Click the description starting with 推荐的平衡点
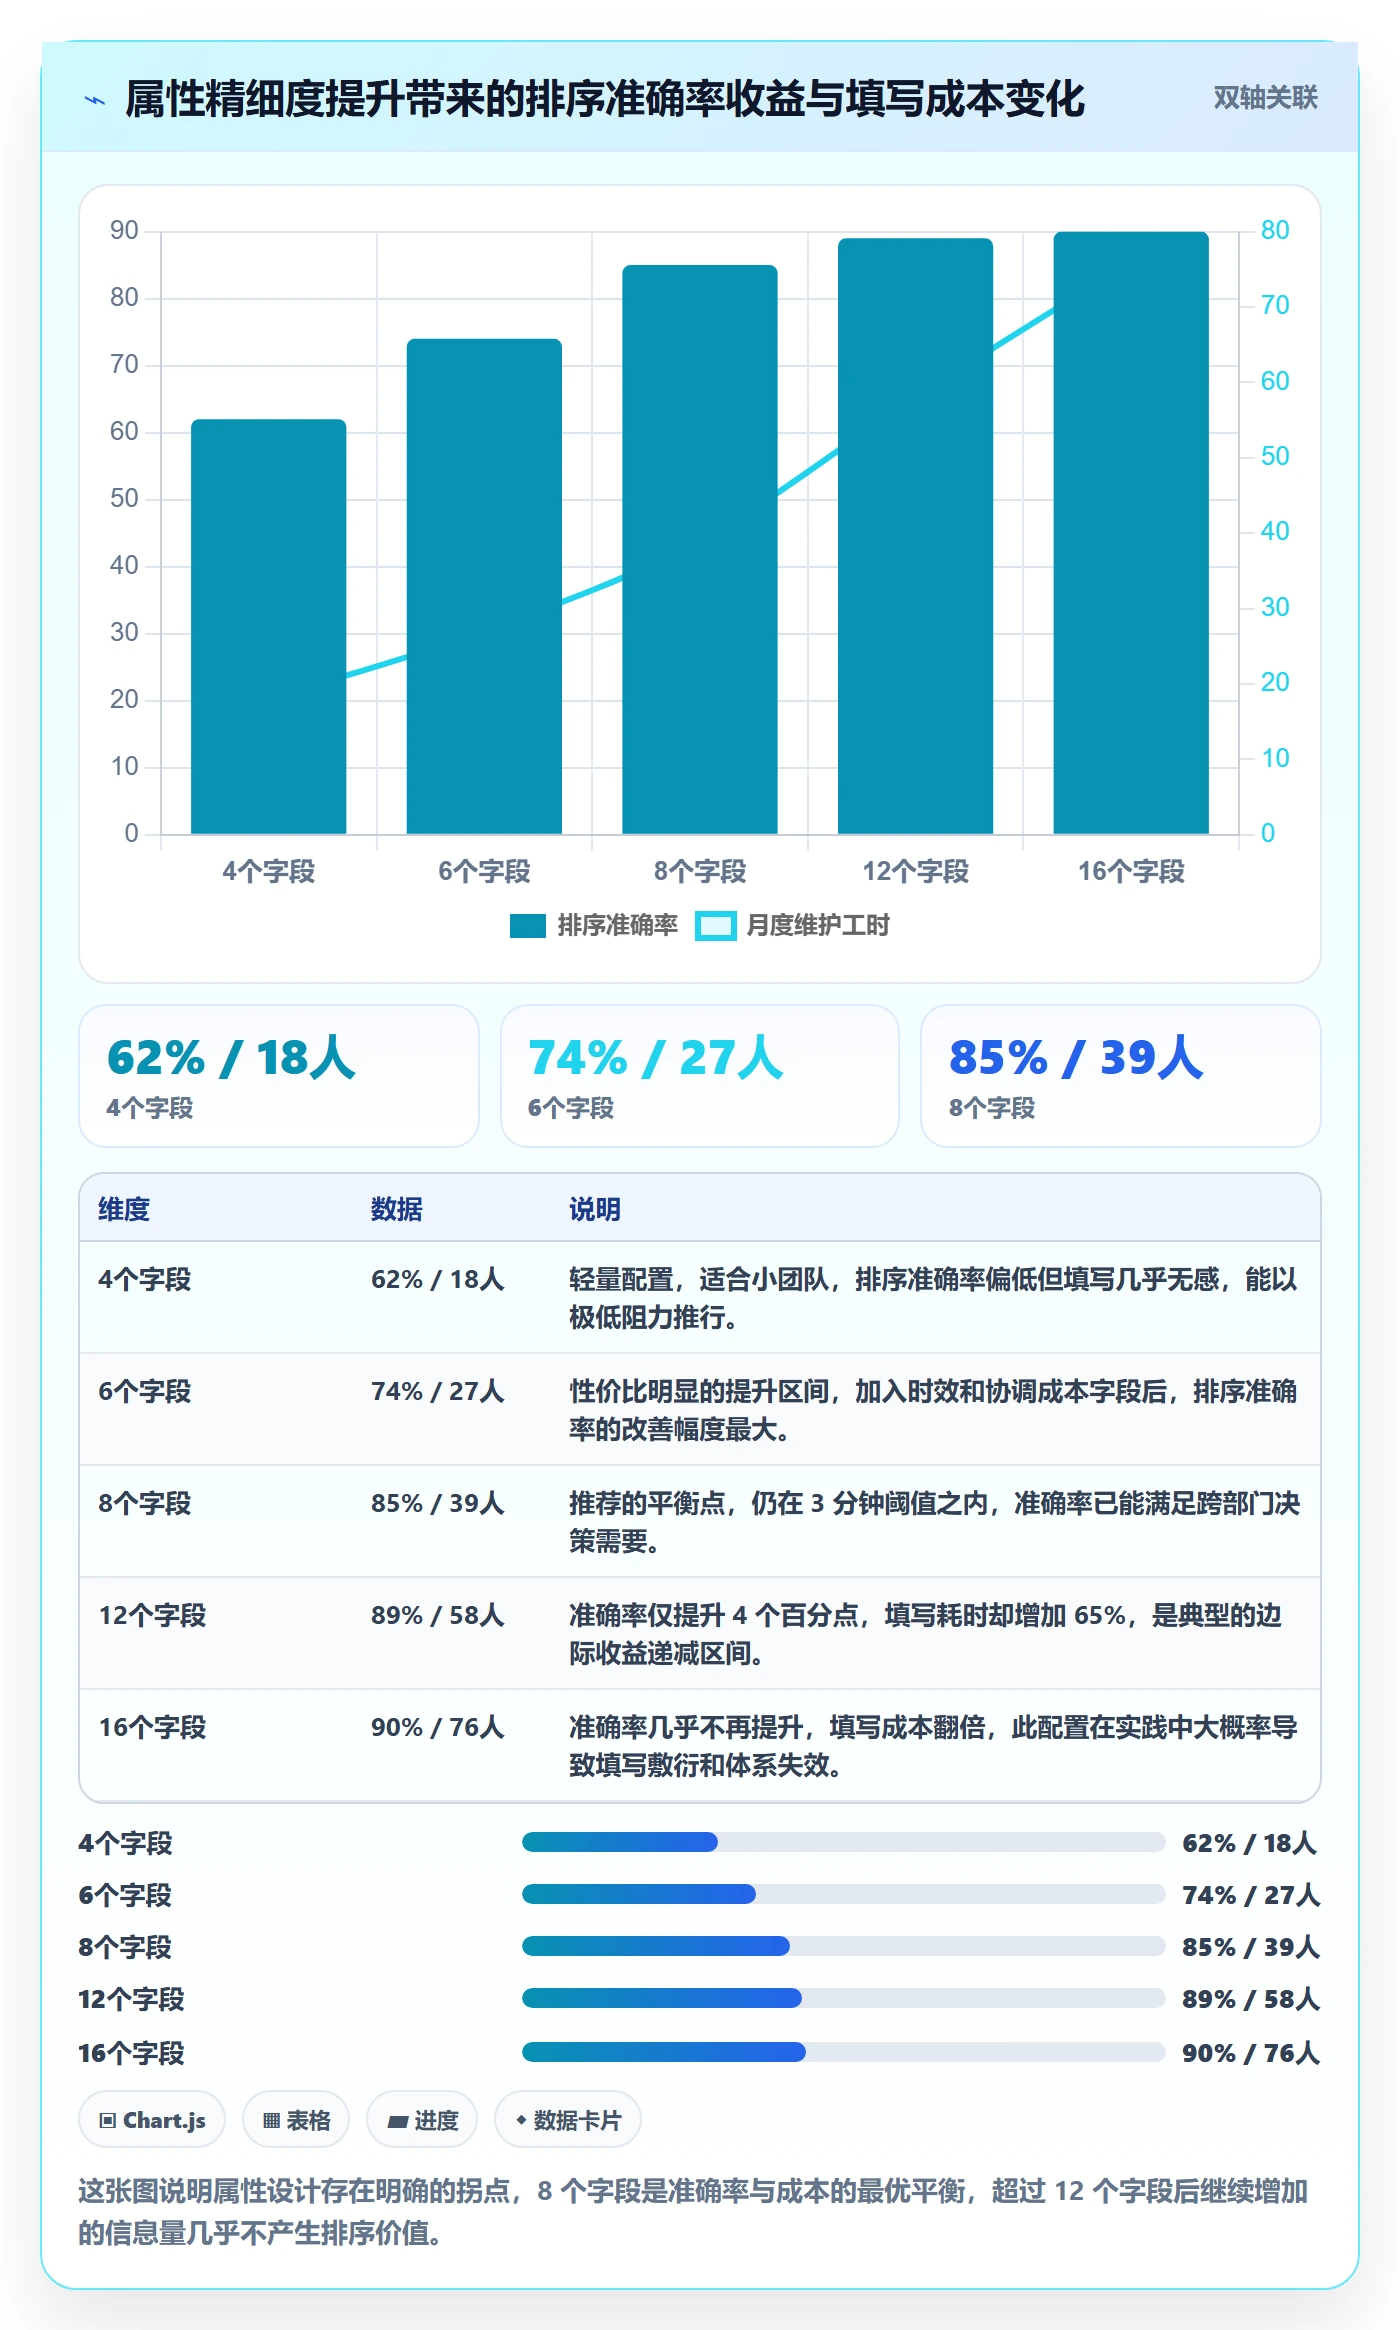 [x=934, y=1522]
